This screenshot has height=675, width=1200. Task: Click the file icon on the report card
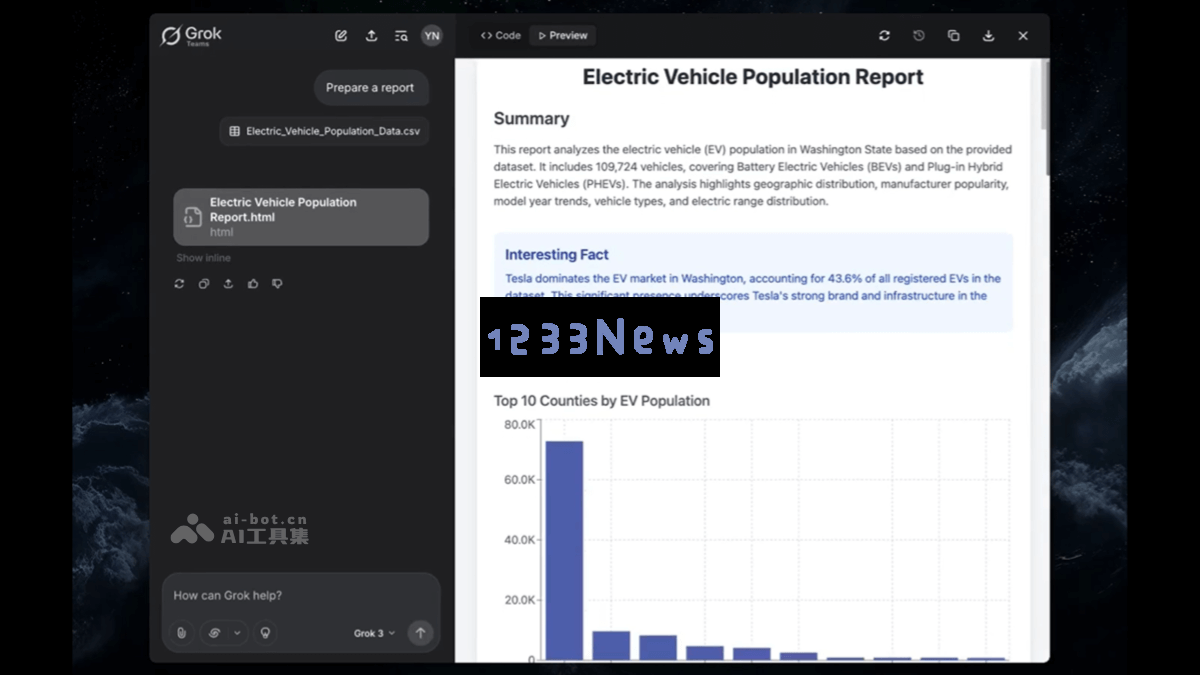coord(193,217)
